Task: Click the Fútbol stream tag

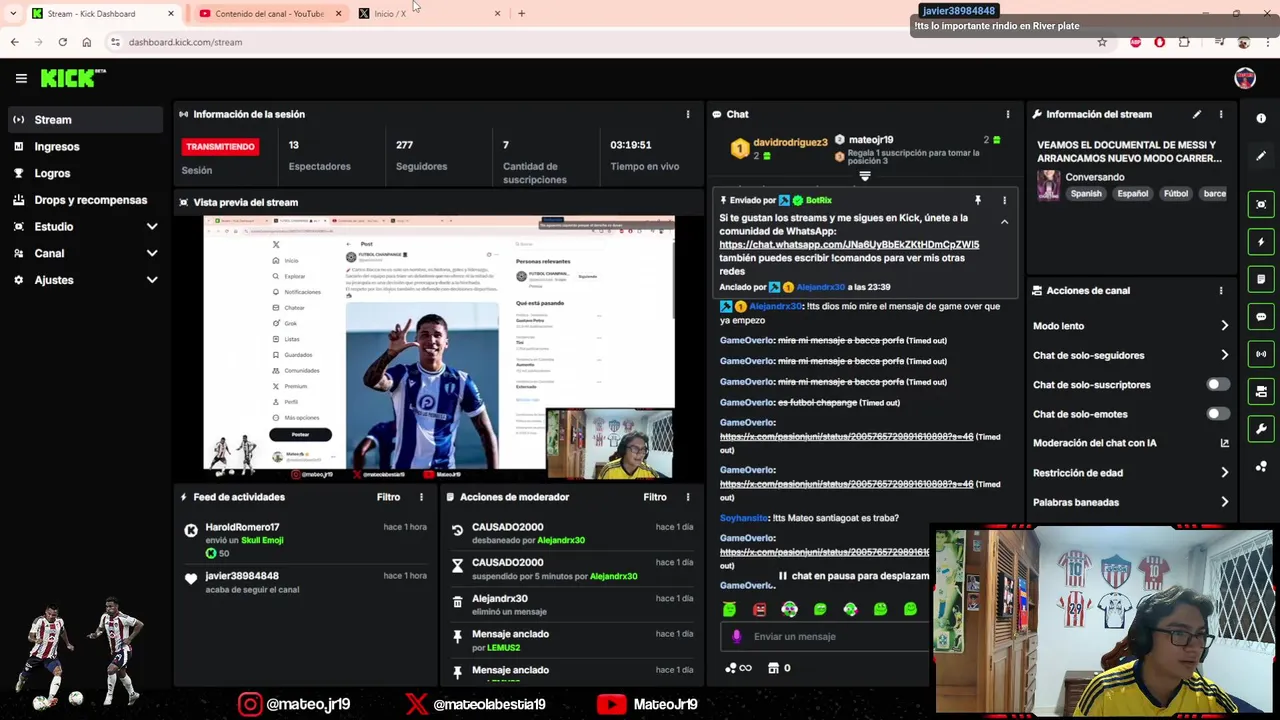Action: 1176,194
